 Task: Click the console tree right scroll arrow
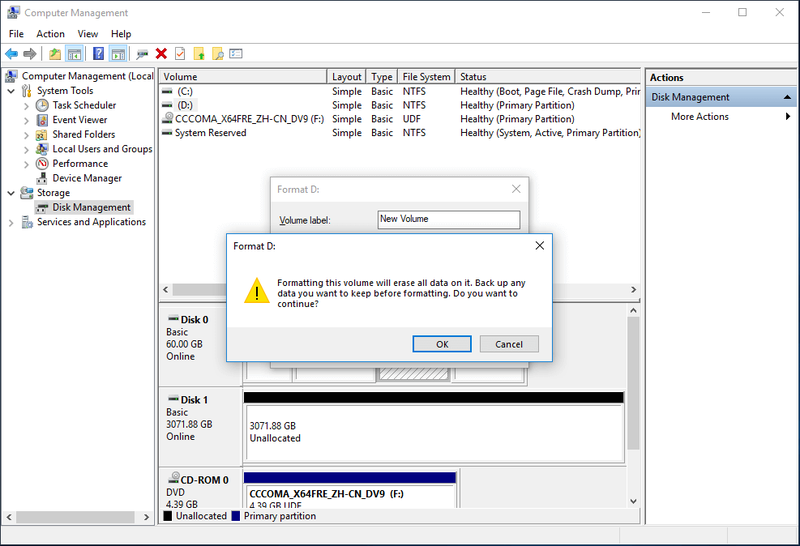point(146,517)
